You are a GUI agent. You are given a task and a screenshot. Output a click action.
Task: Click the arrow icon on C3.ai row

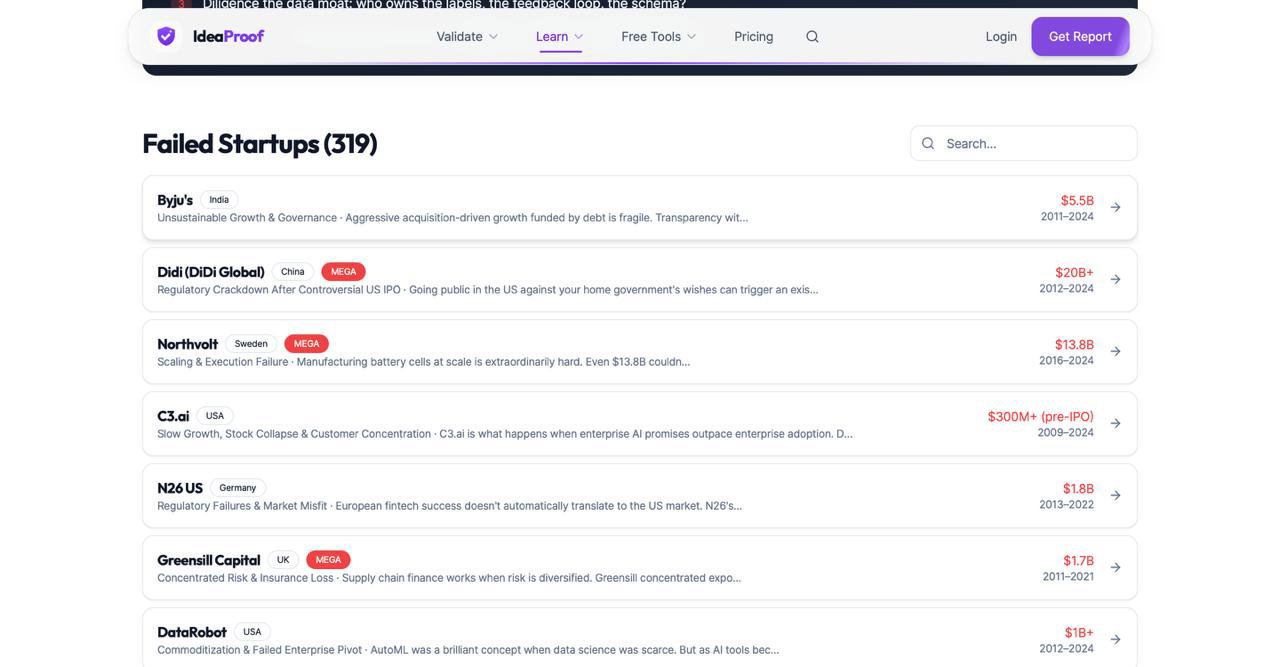(1115, 424)
